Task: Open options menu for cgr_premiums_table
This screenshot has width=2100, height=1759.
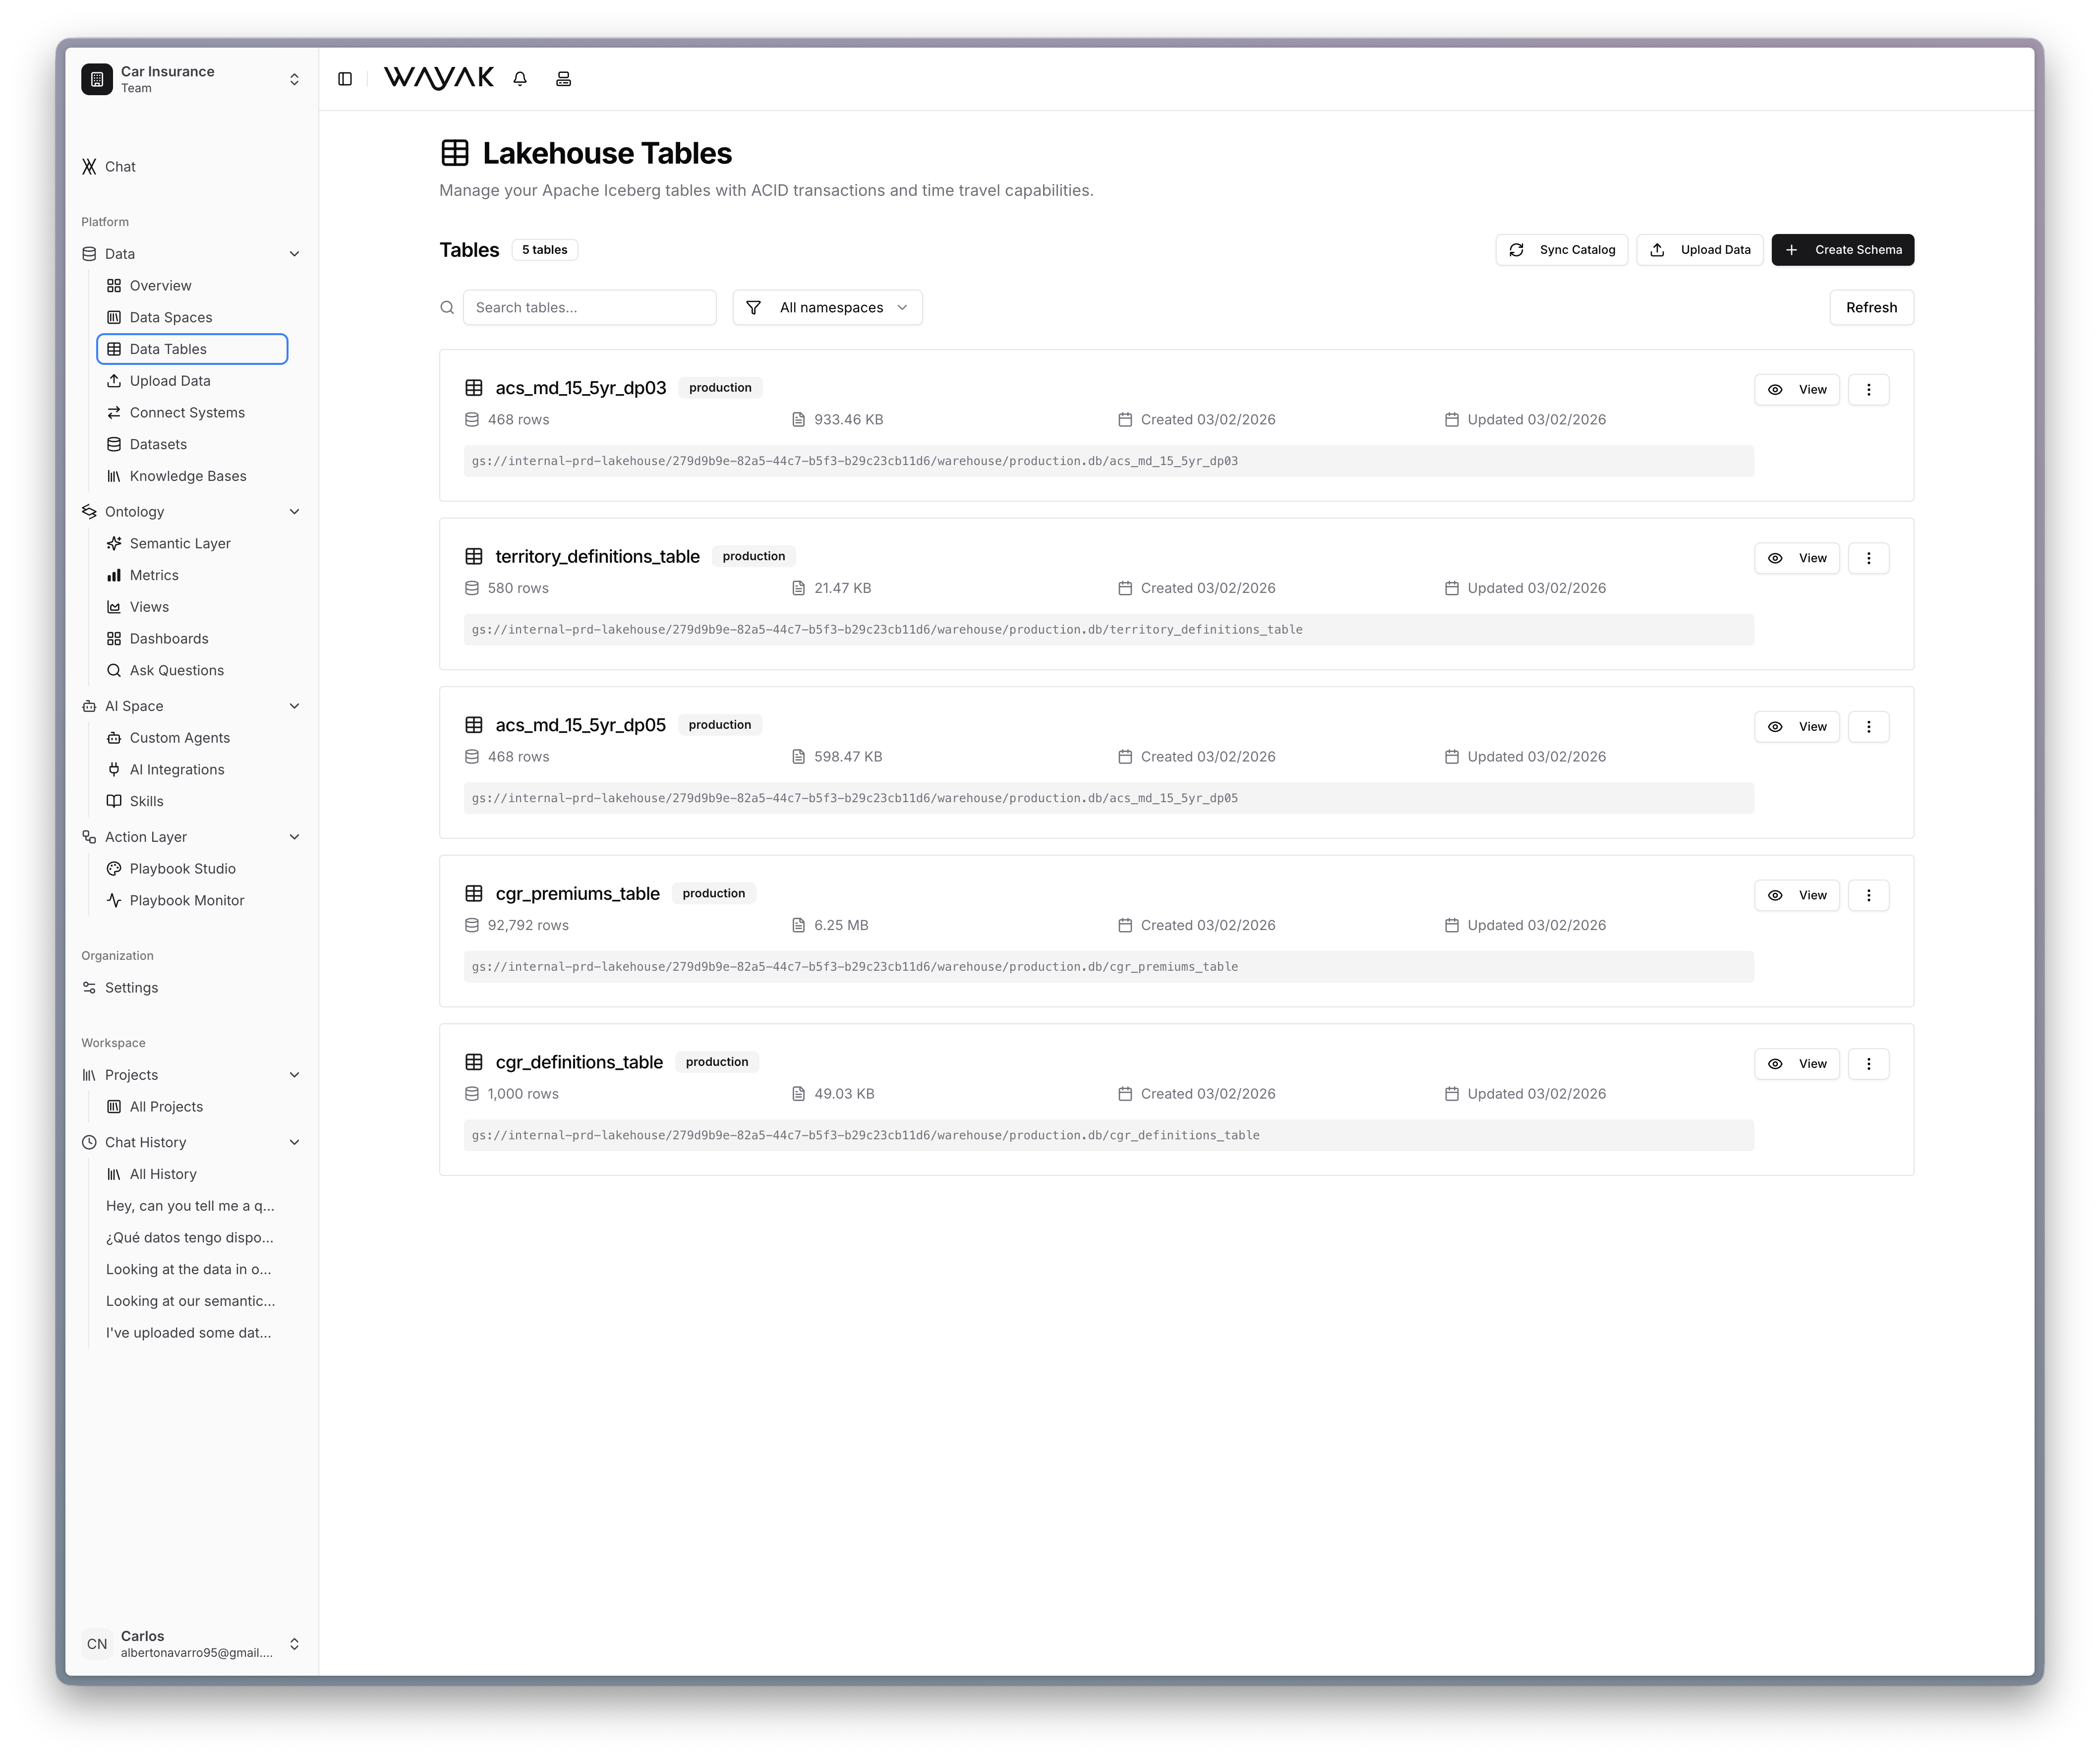Action: (x=1868, y=895)
